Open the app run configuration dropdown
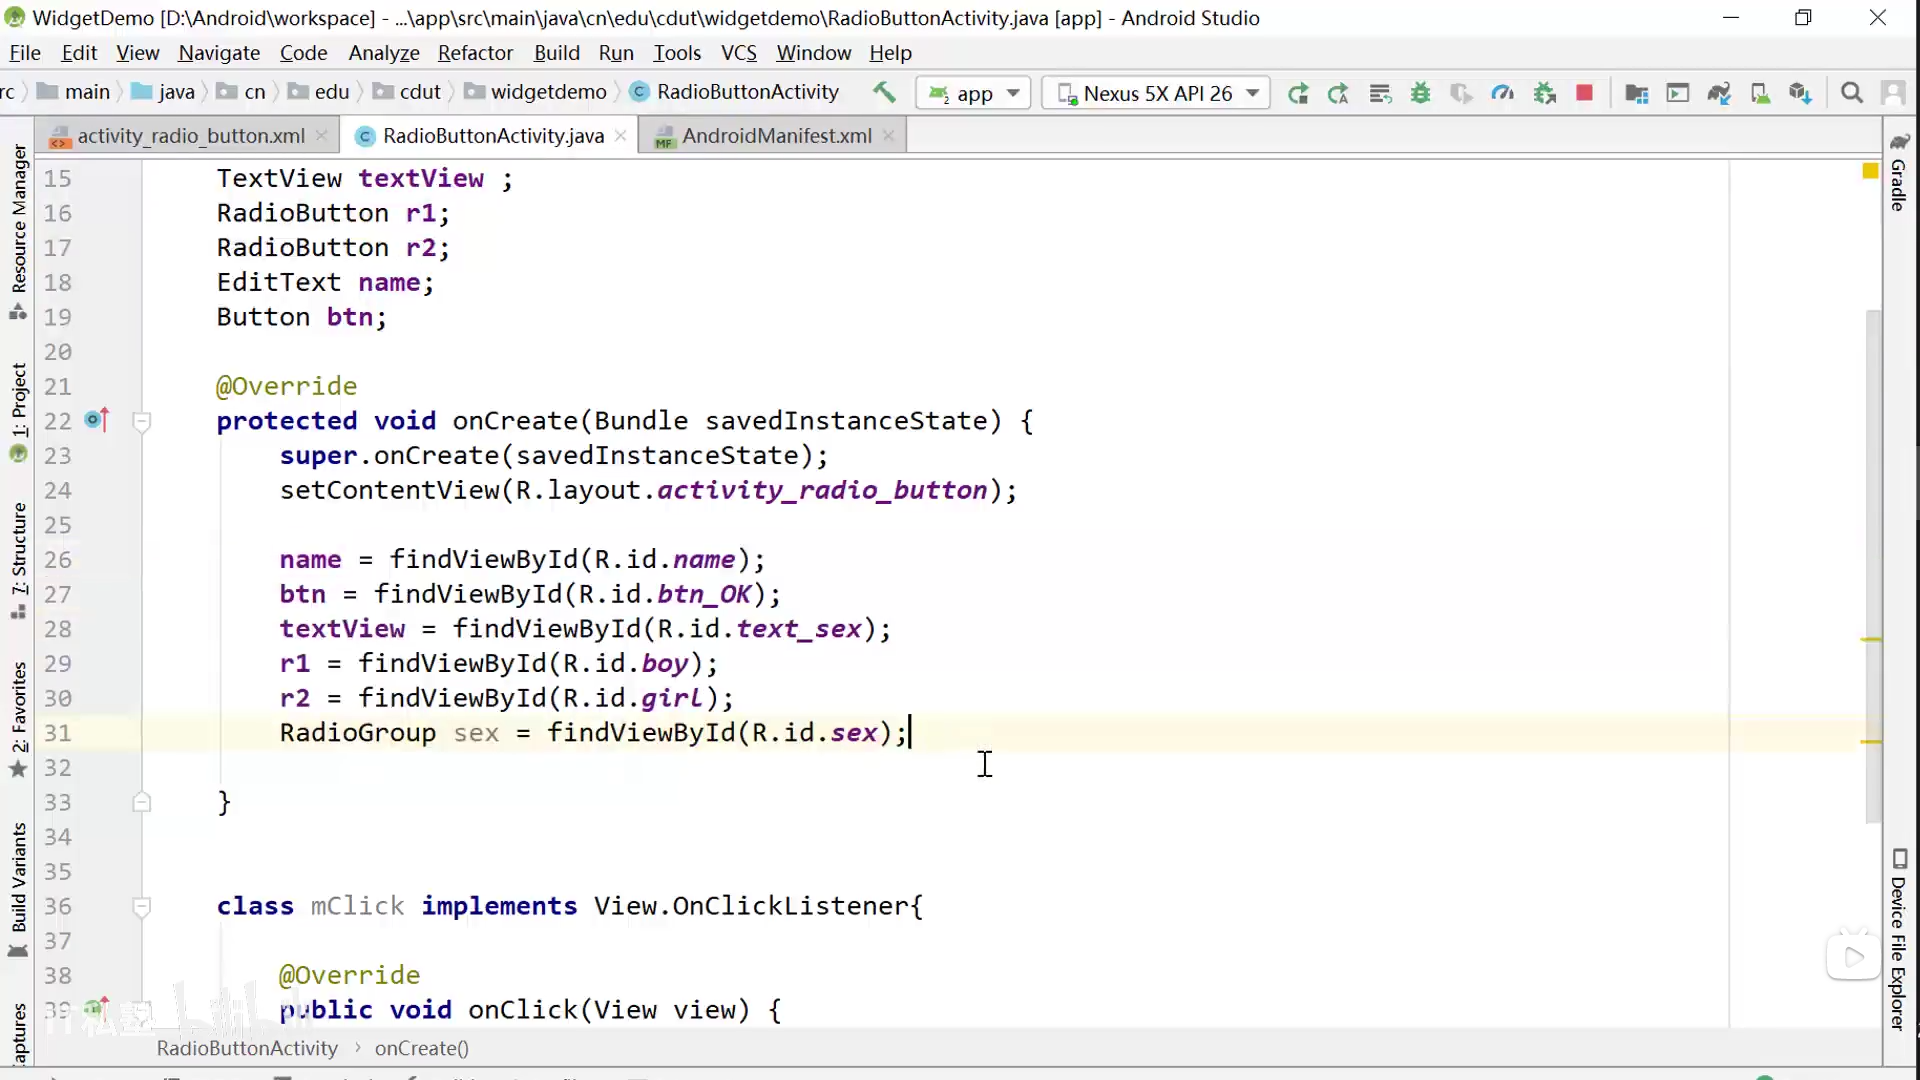1920x1080 pixels. pos(973,93)
